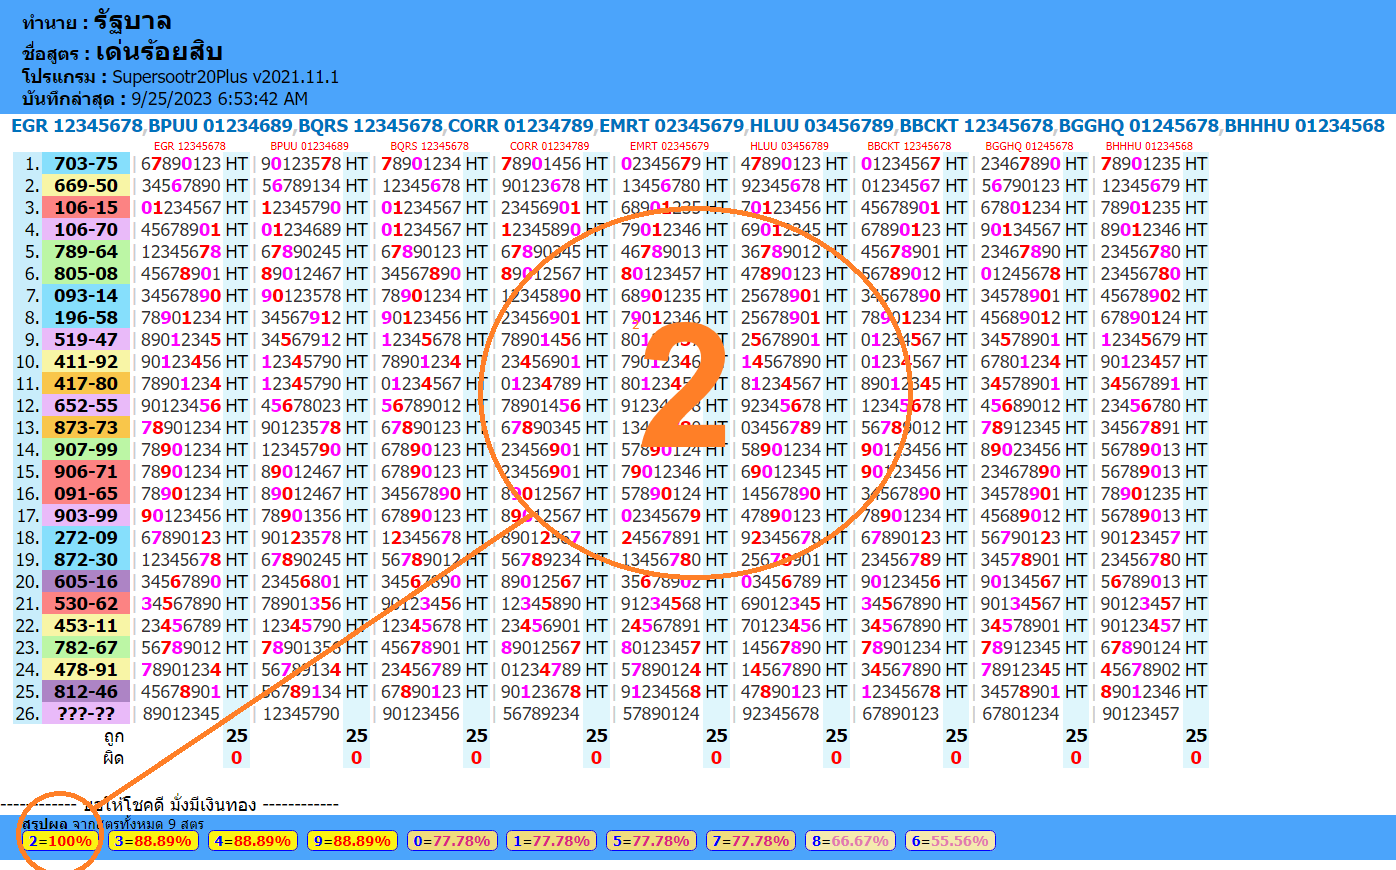Click row 26 CORR prediction 56789234
Screen dimensions: 1396x870
pos(541,714)
